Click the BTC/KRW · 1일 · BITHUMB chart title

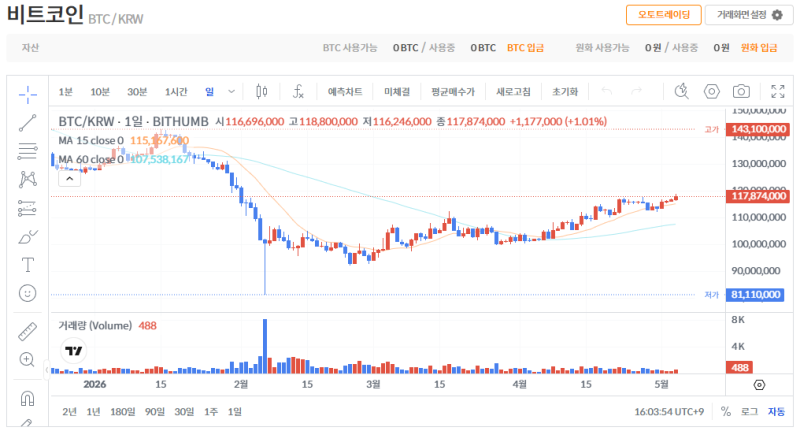click(133, 121)
